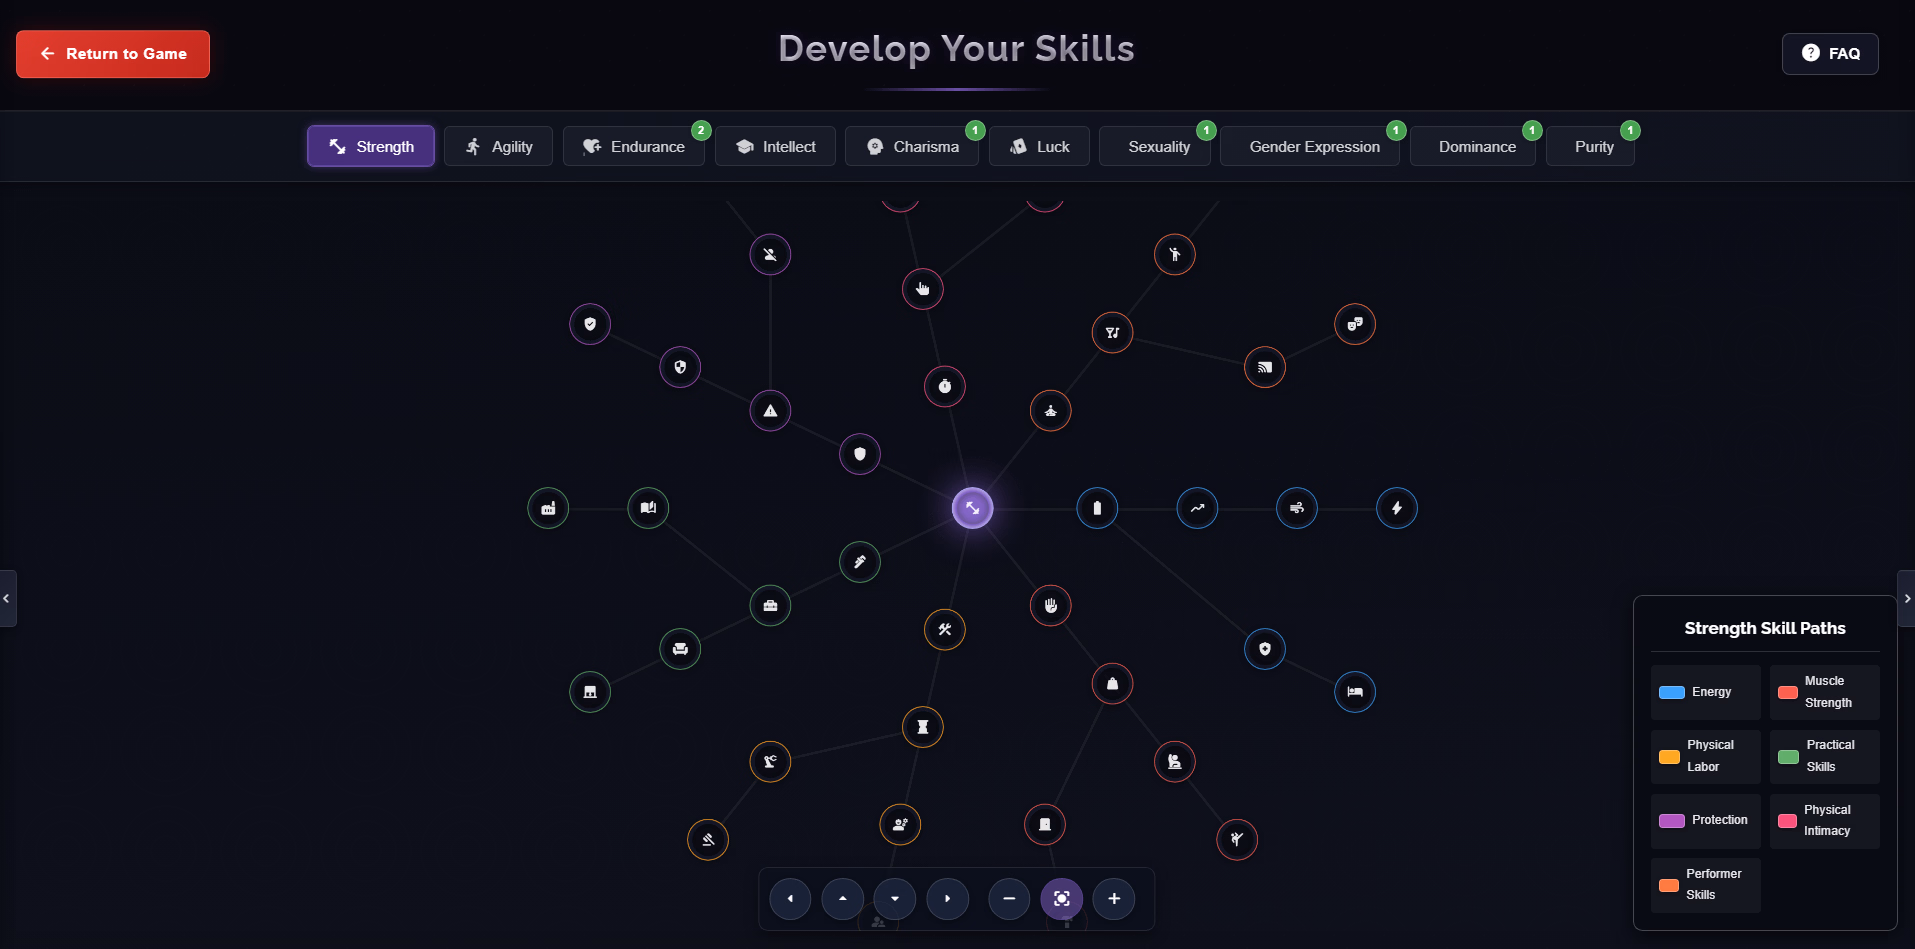
Task: Open the Purity tab
Action: coord(1590,146)
